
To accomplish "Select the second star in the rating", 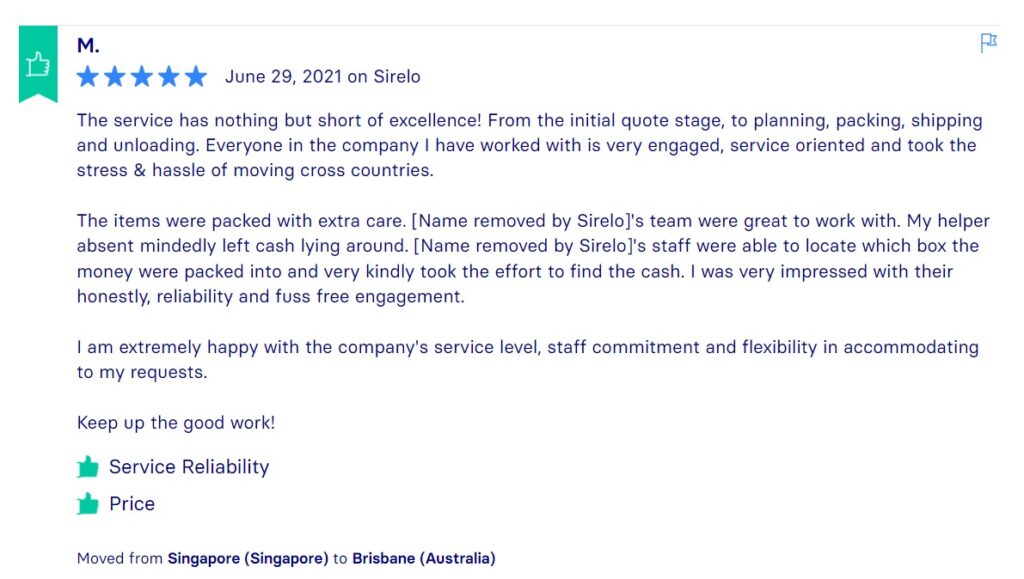I will 115,75.
